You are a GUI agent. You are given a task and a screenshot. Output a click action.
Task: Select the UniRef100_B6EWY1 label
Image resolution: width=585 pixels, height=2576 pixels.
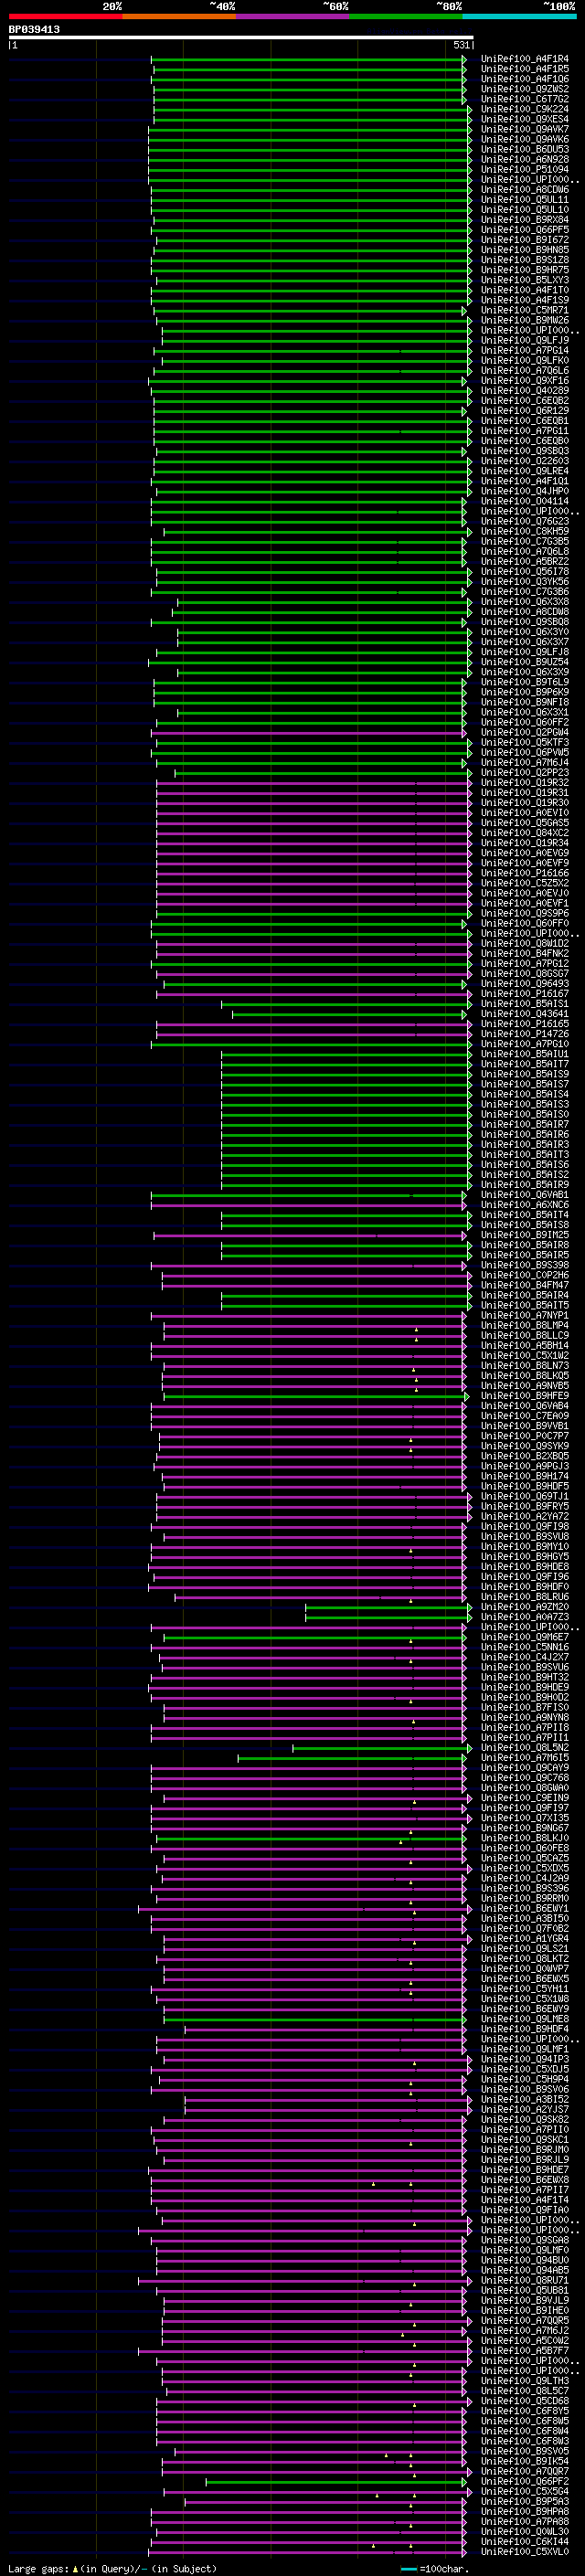tap(525, 1908)
